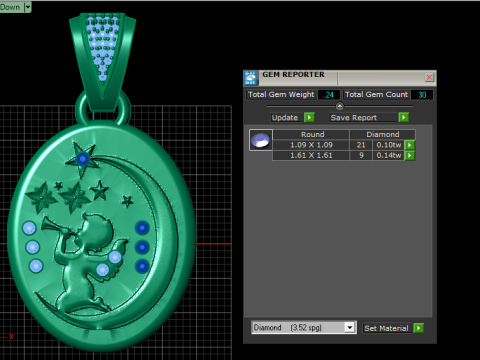Select the round gem thumbnail in the report
The height and width of the screenshot is (360, 480).
point(261,140)
